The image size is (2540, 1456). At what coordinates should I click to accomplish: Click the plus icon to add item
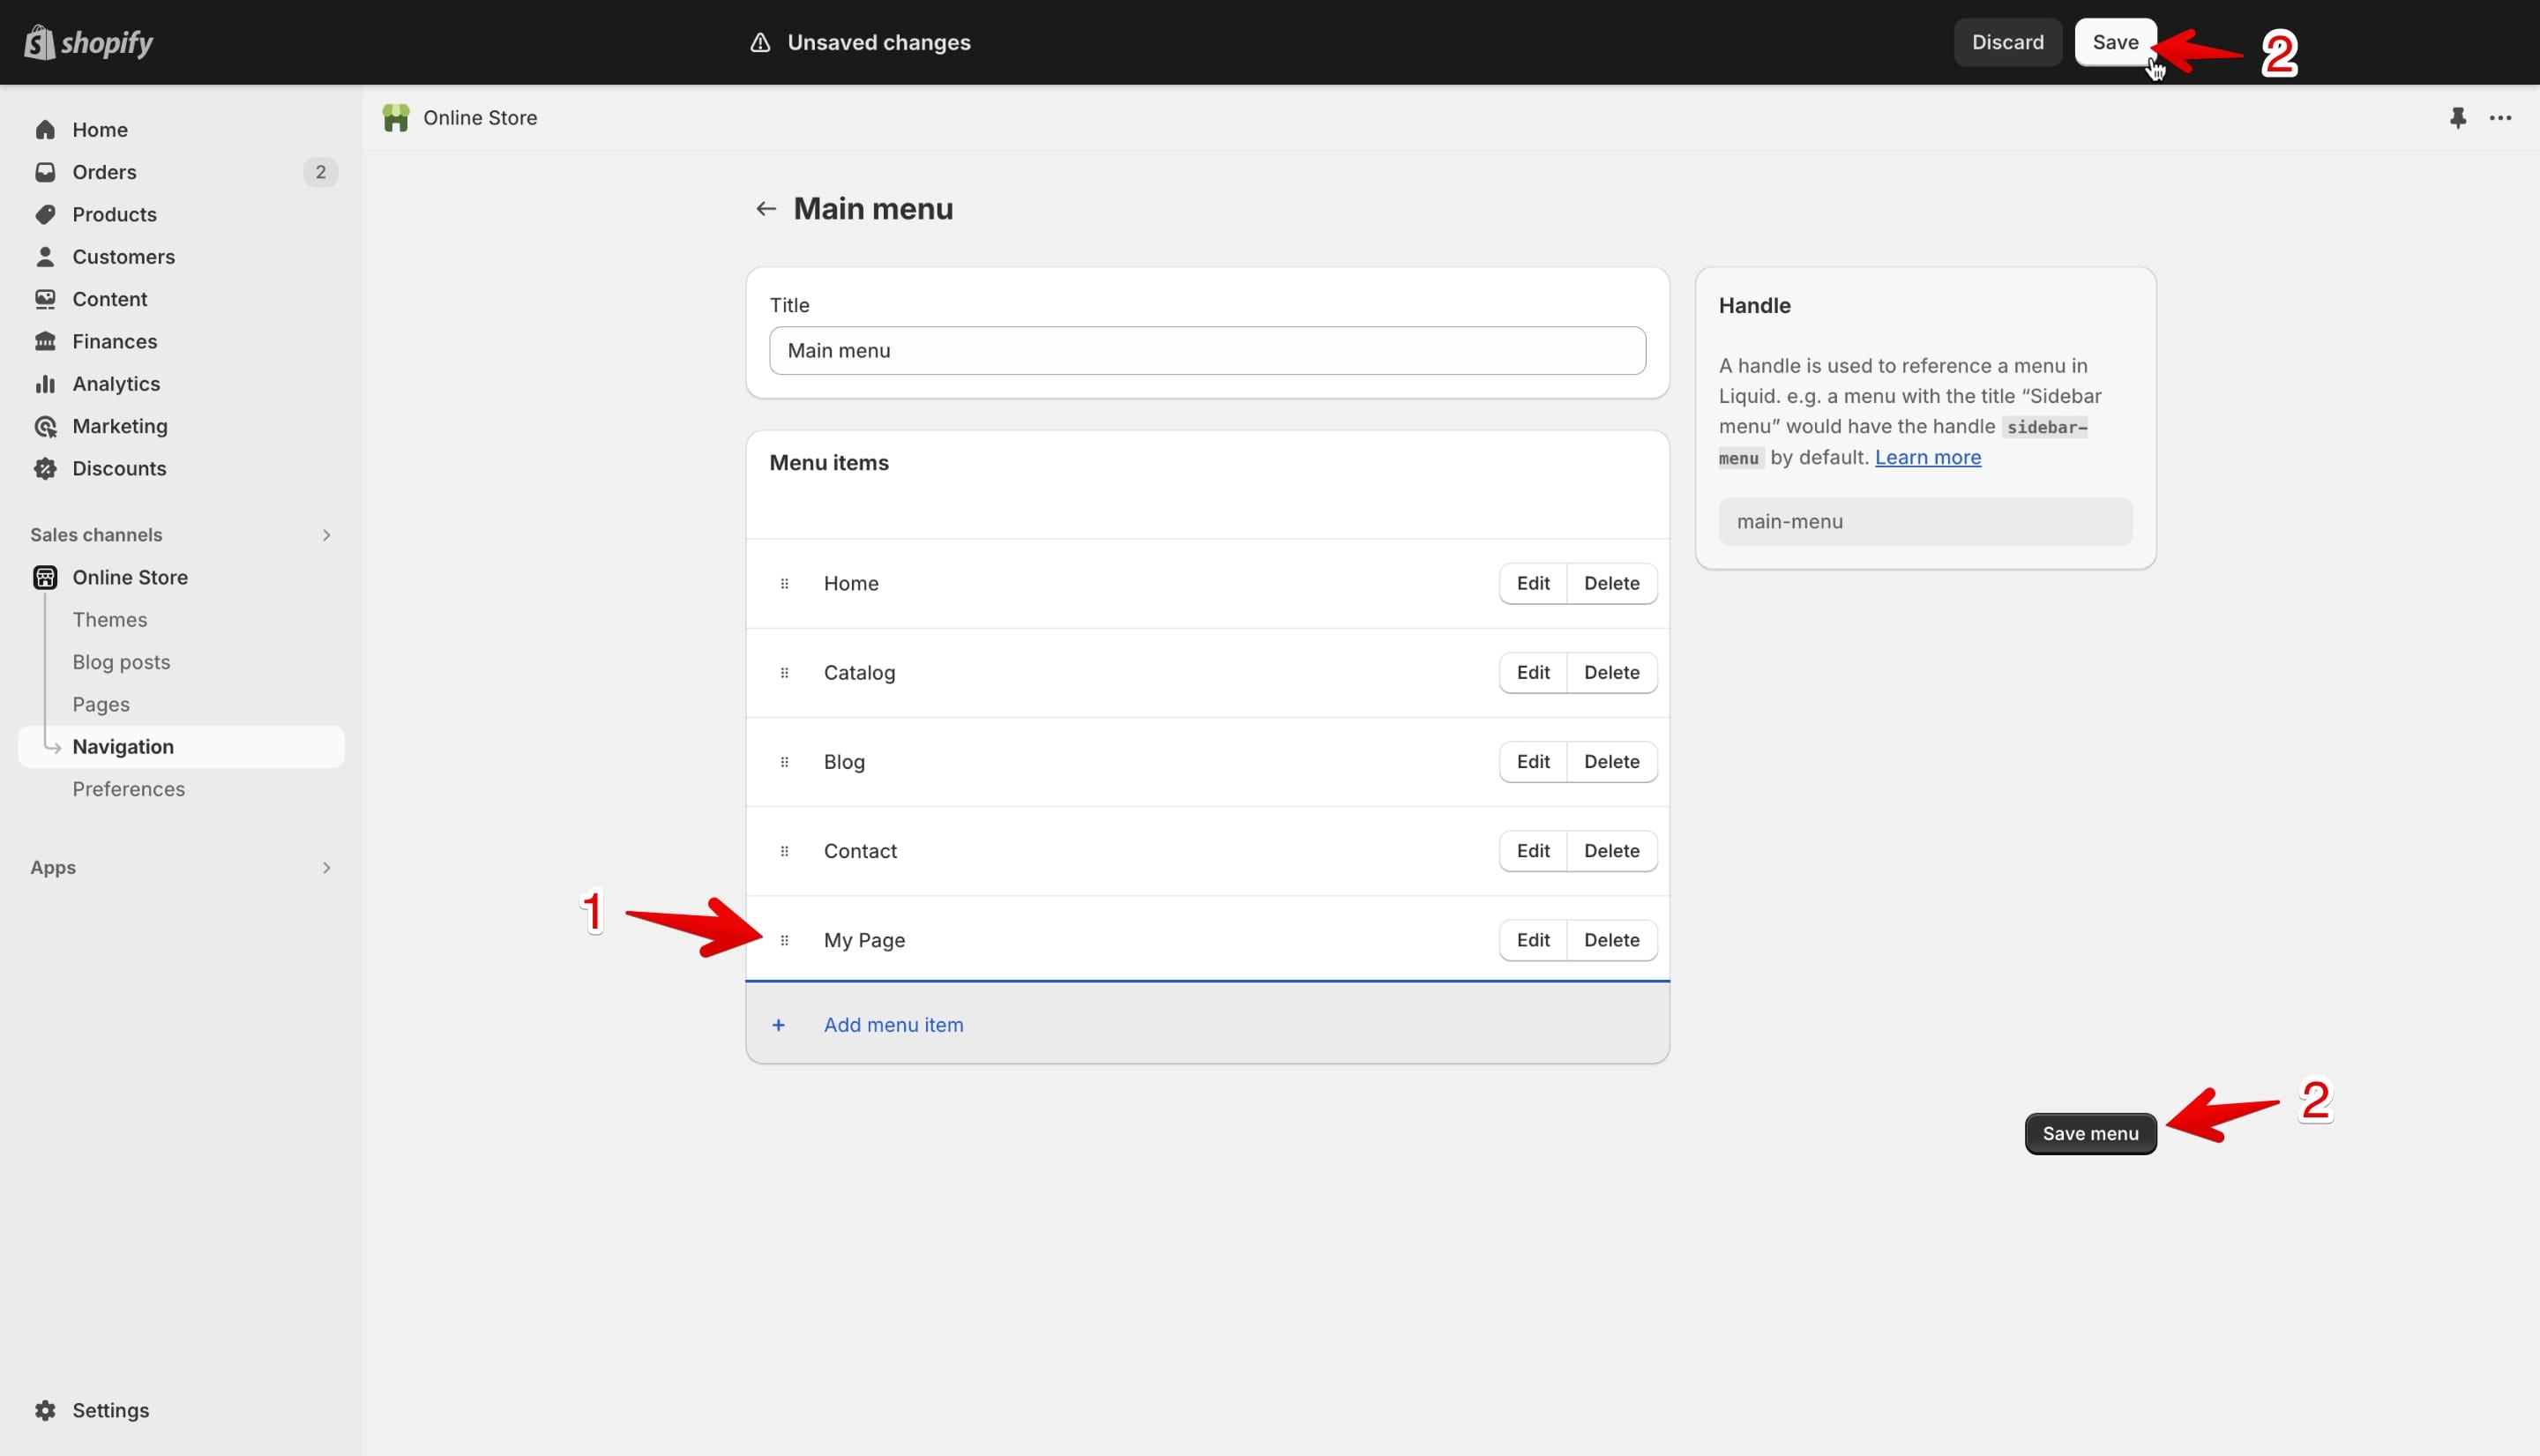coord(779,1025)
